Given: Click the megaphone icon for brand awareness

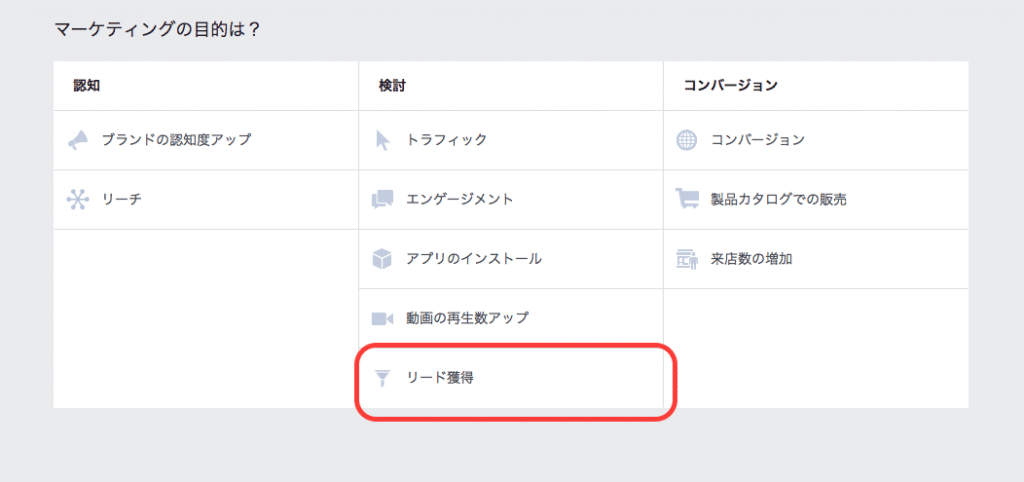Looking at the screenshot, I should 78,140.
